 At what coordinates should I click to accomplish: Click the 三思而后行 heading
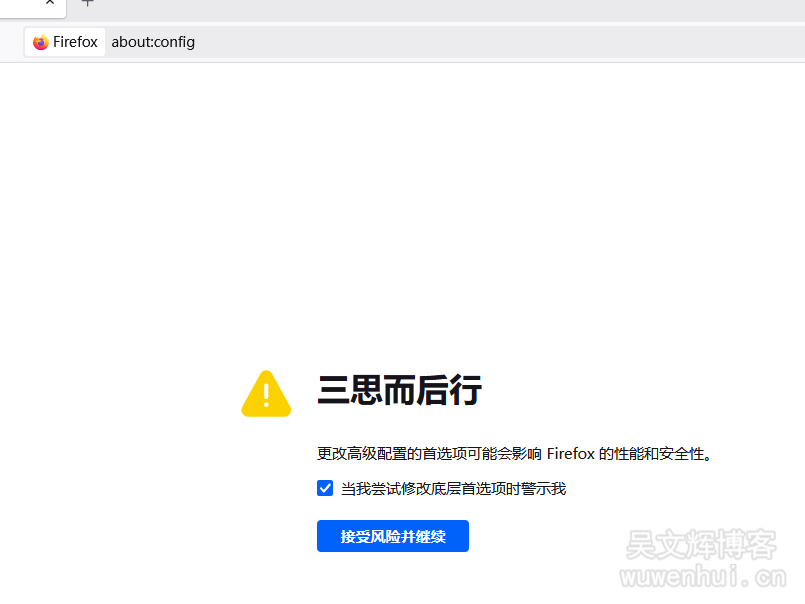coord(399,390)
